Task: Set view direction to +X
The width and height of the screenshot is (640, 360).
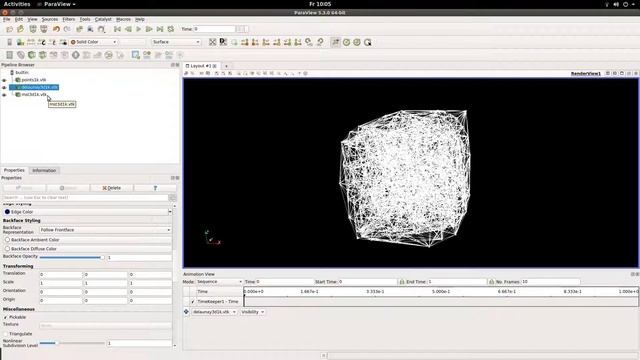Action: [244, 42]
